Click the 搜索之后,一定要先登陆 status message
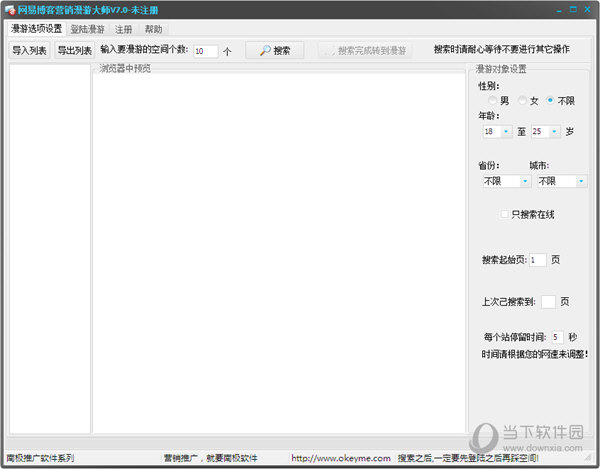Image resolution: width=600 pixels, height=469 pixels. (x=468, y=458)
